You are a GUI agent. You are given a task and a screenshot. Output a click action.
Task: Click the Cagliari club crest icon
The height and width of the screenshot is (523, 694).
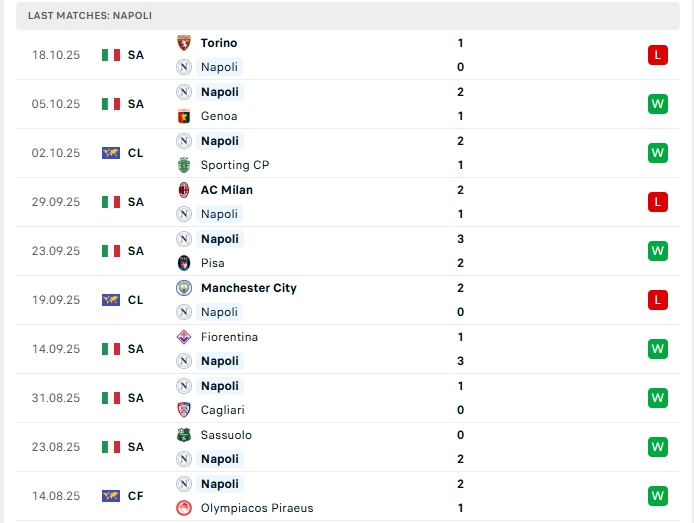(x=184, y=410)
